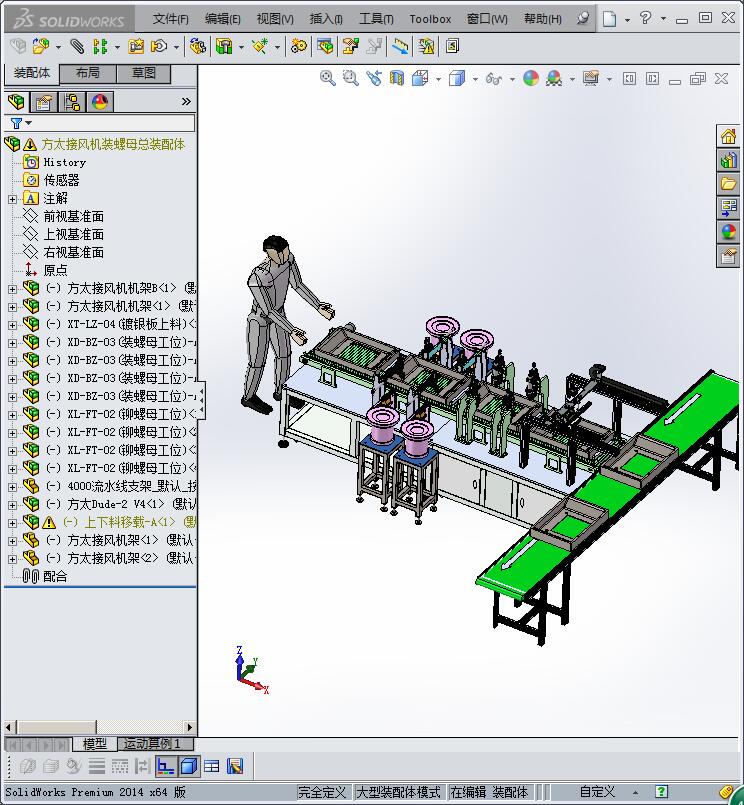Open the Appearances task pane ball icon
Viewport: 744px width, 805px height.
click(x=728, y=232)
